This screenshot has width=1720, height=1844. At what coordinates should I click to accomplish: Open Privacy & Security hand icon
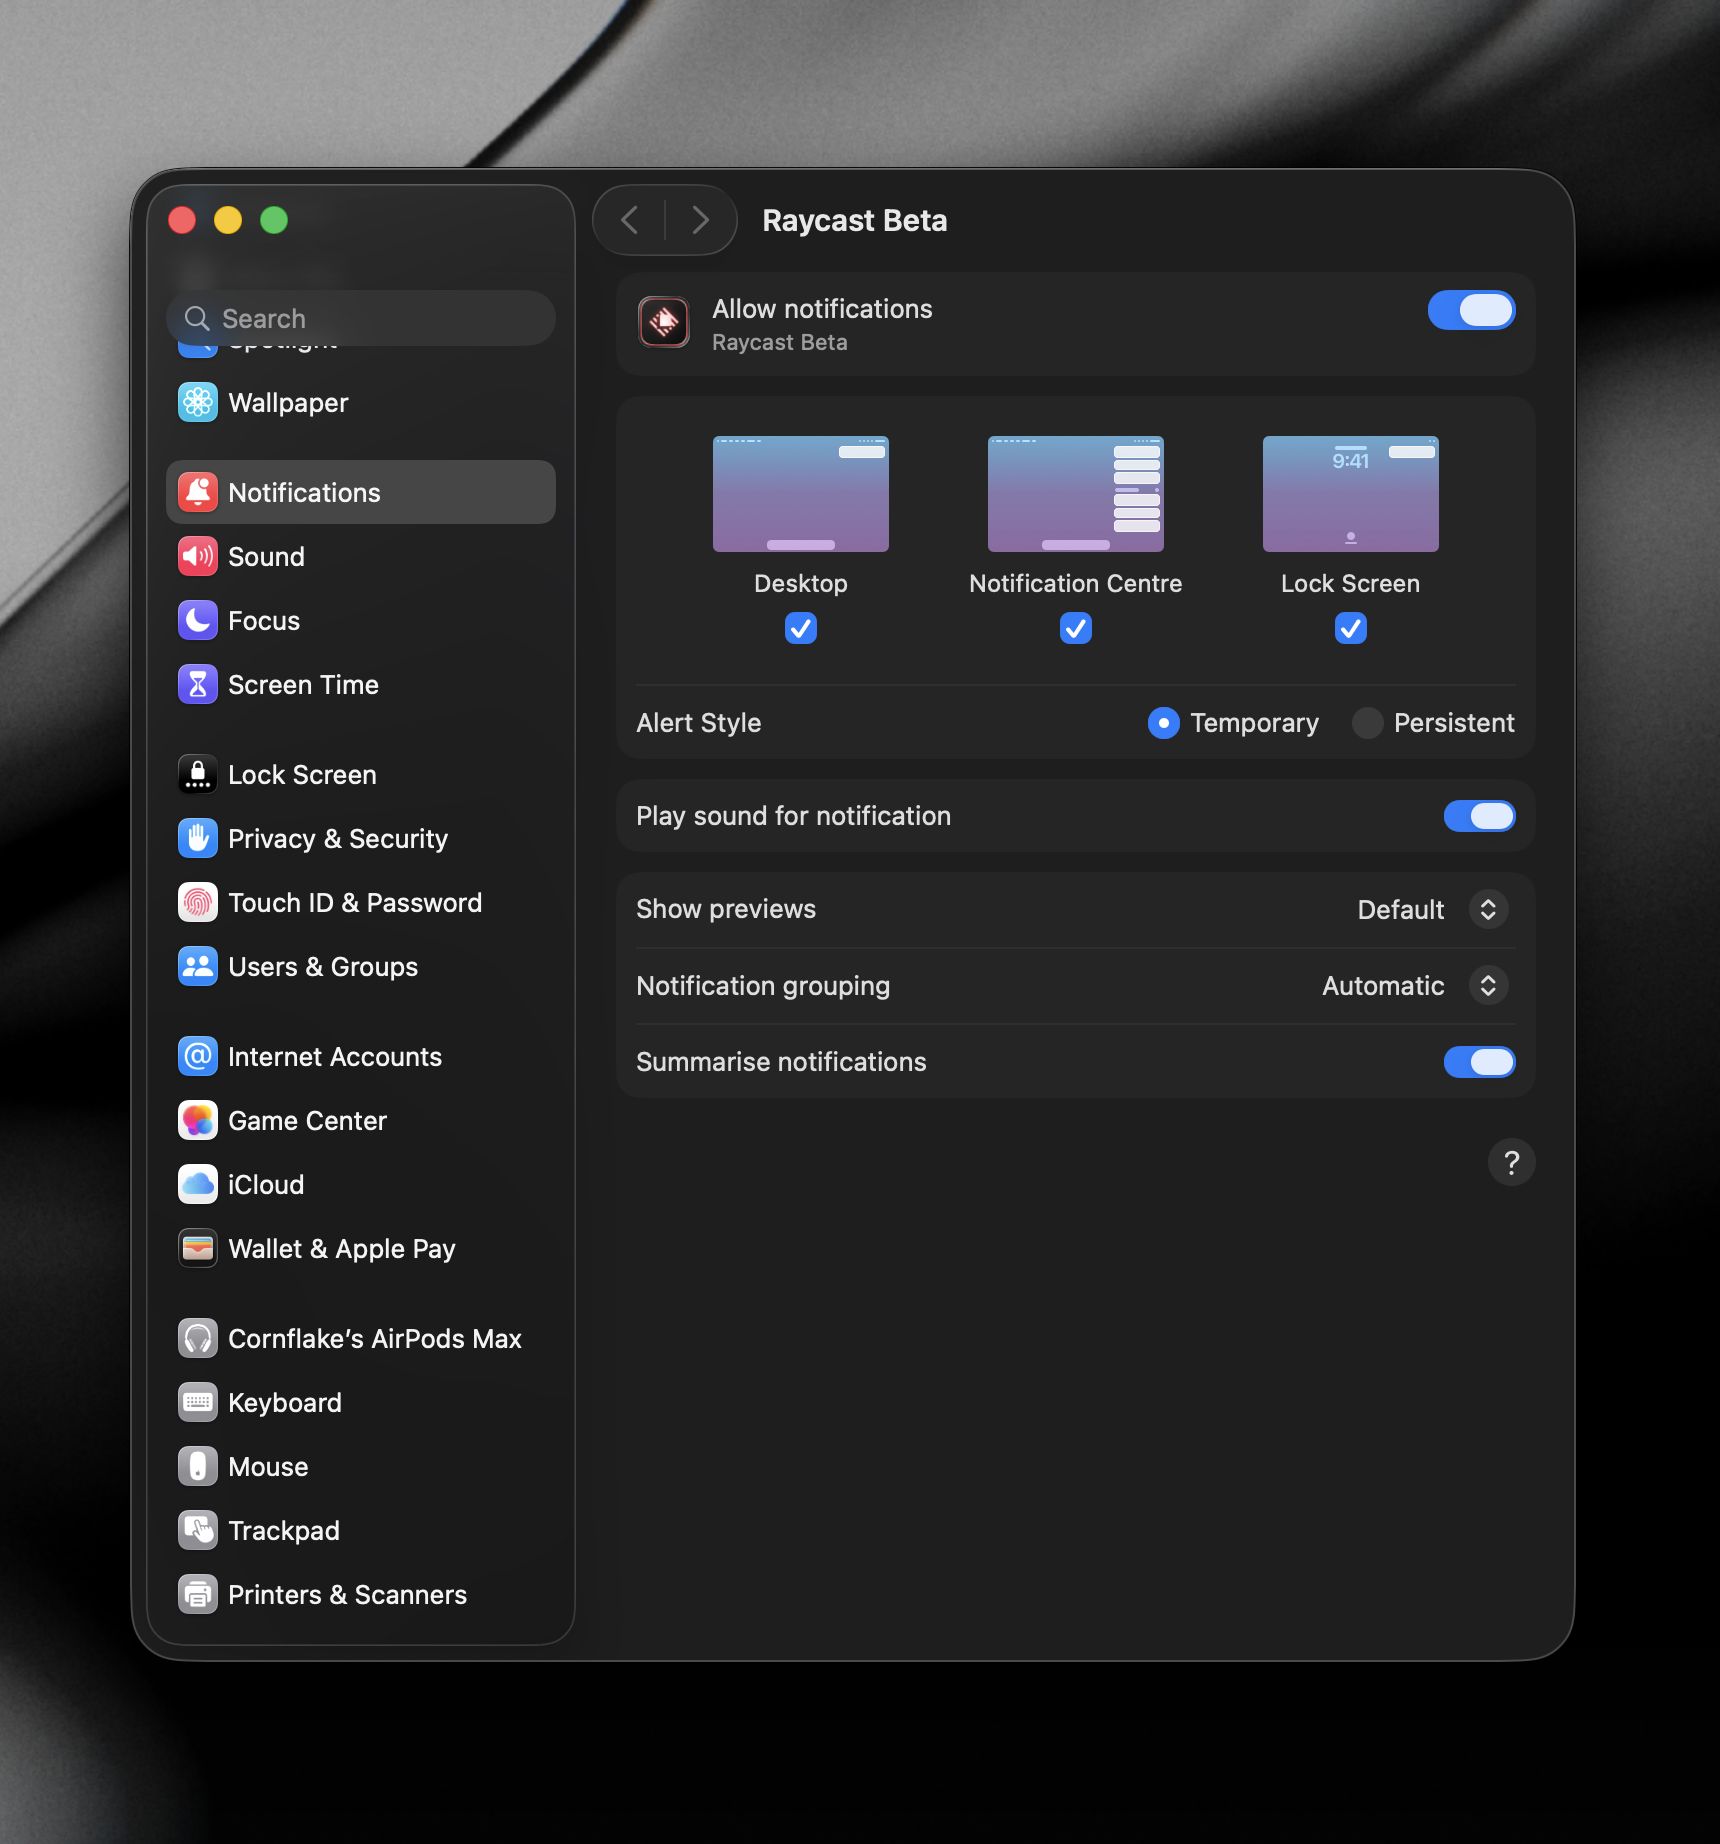tap(198, 839)
